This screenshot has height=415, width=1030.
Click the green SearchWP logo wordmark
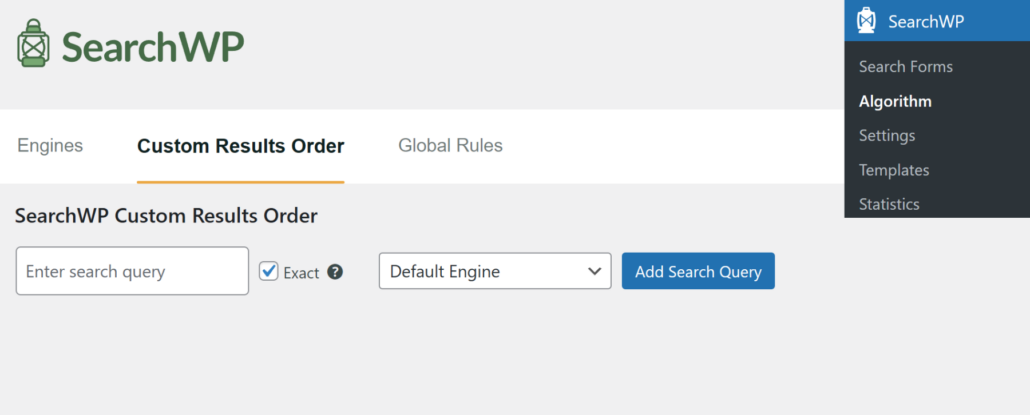coord(153,46)
